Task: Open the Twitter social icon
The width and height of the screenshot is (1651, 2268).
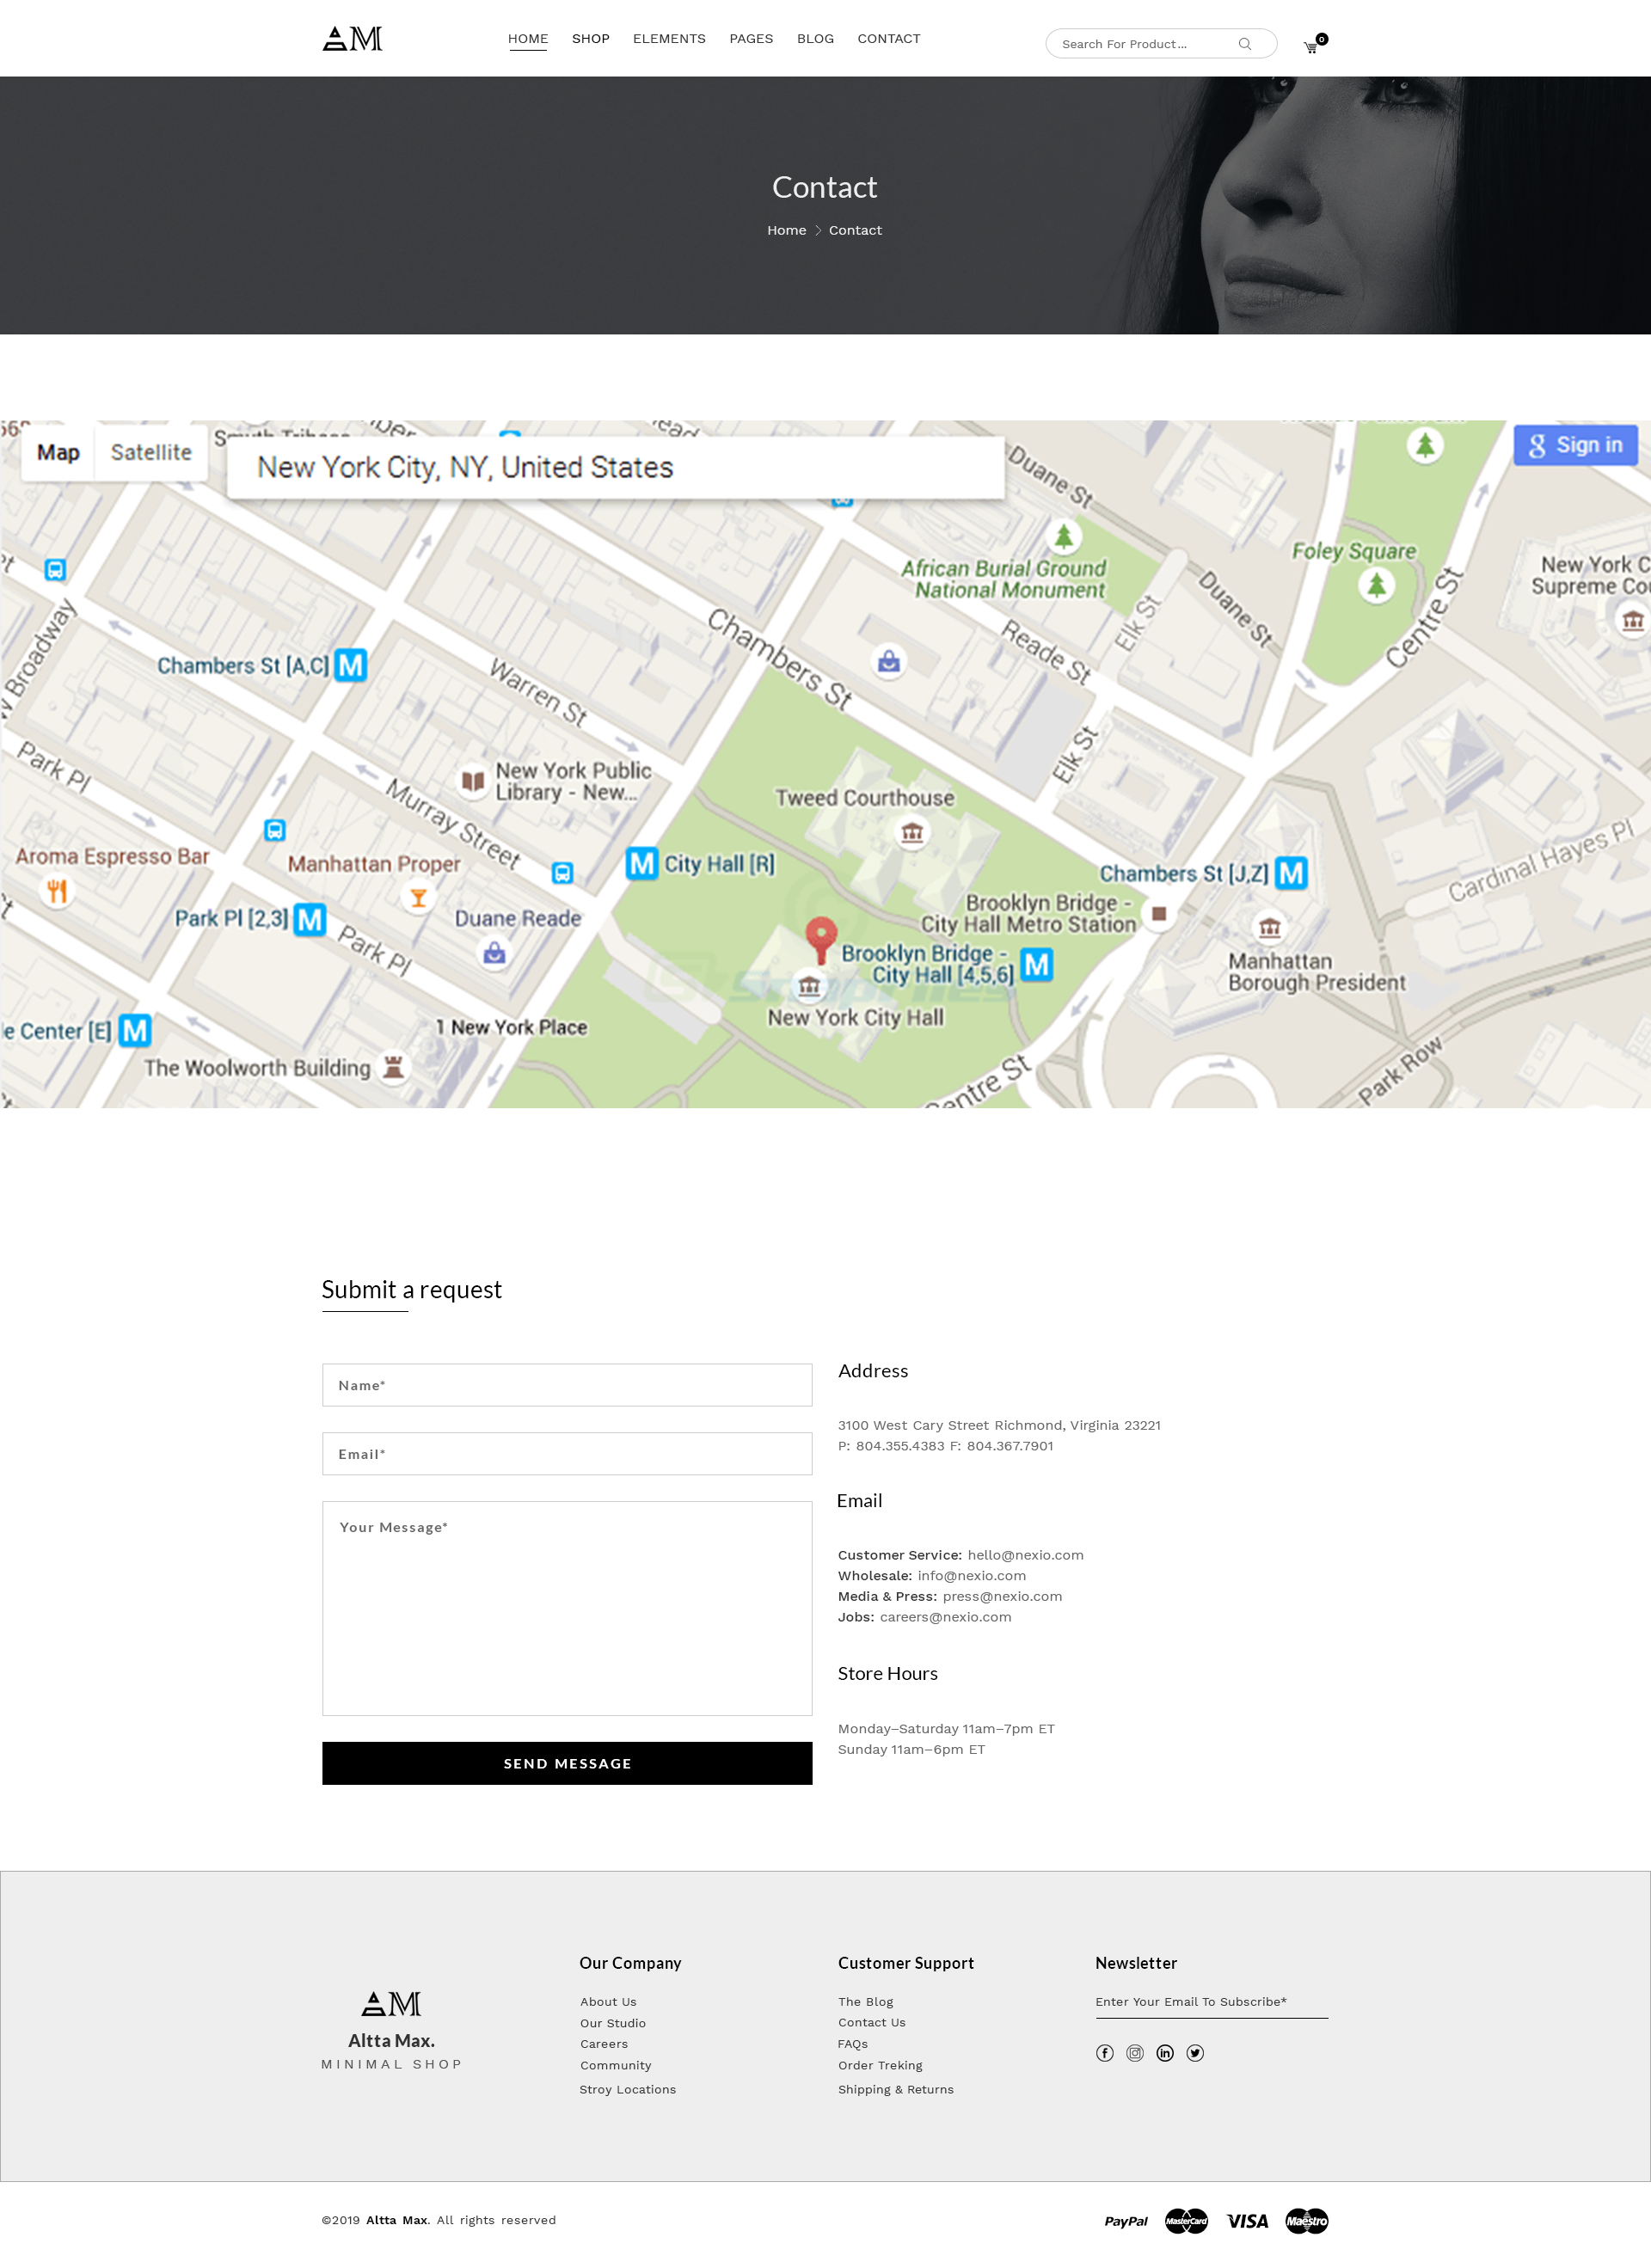Action: pyautogui.click(x=1194, y=2053)
